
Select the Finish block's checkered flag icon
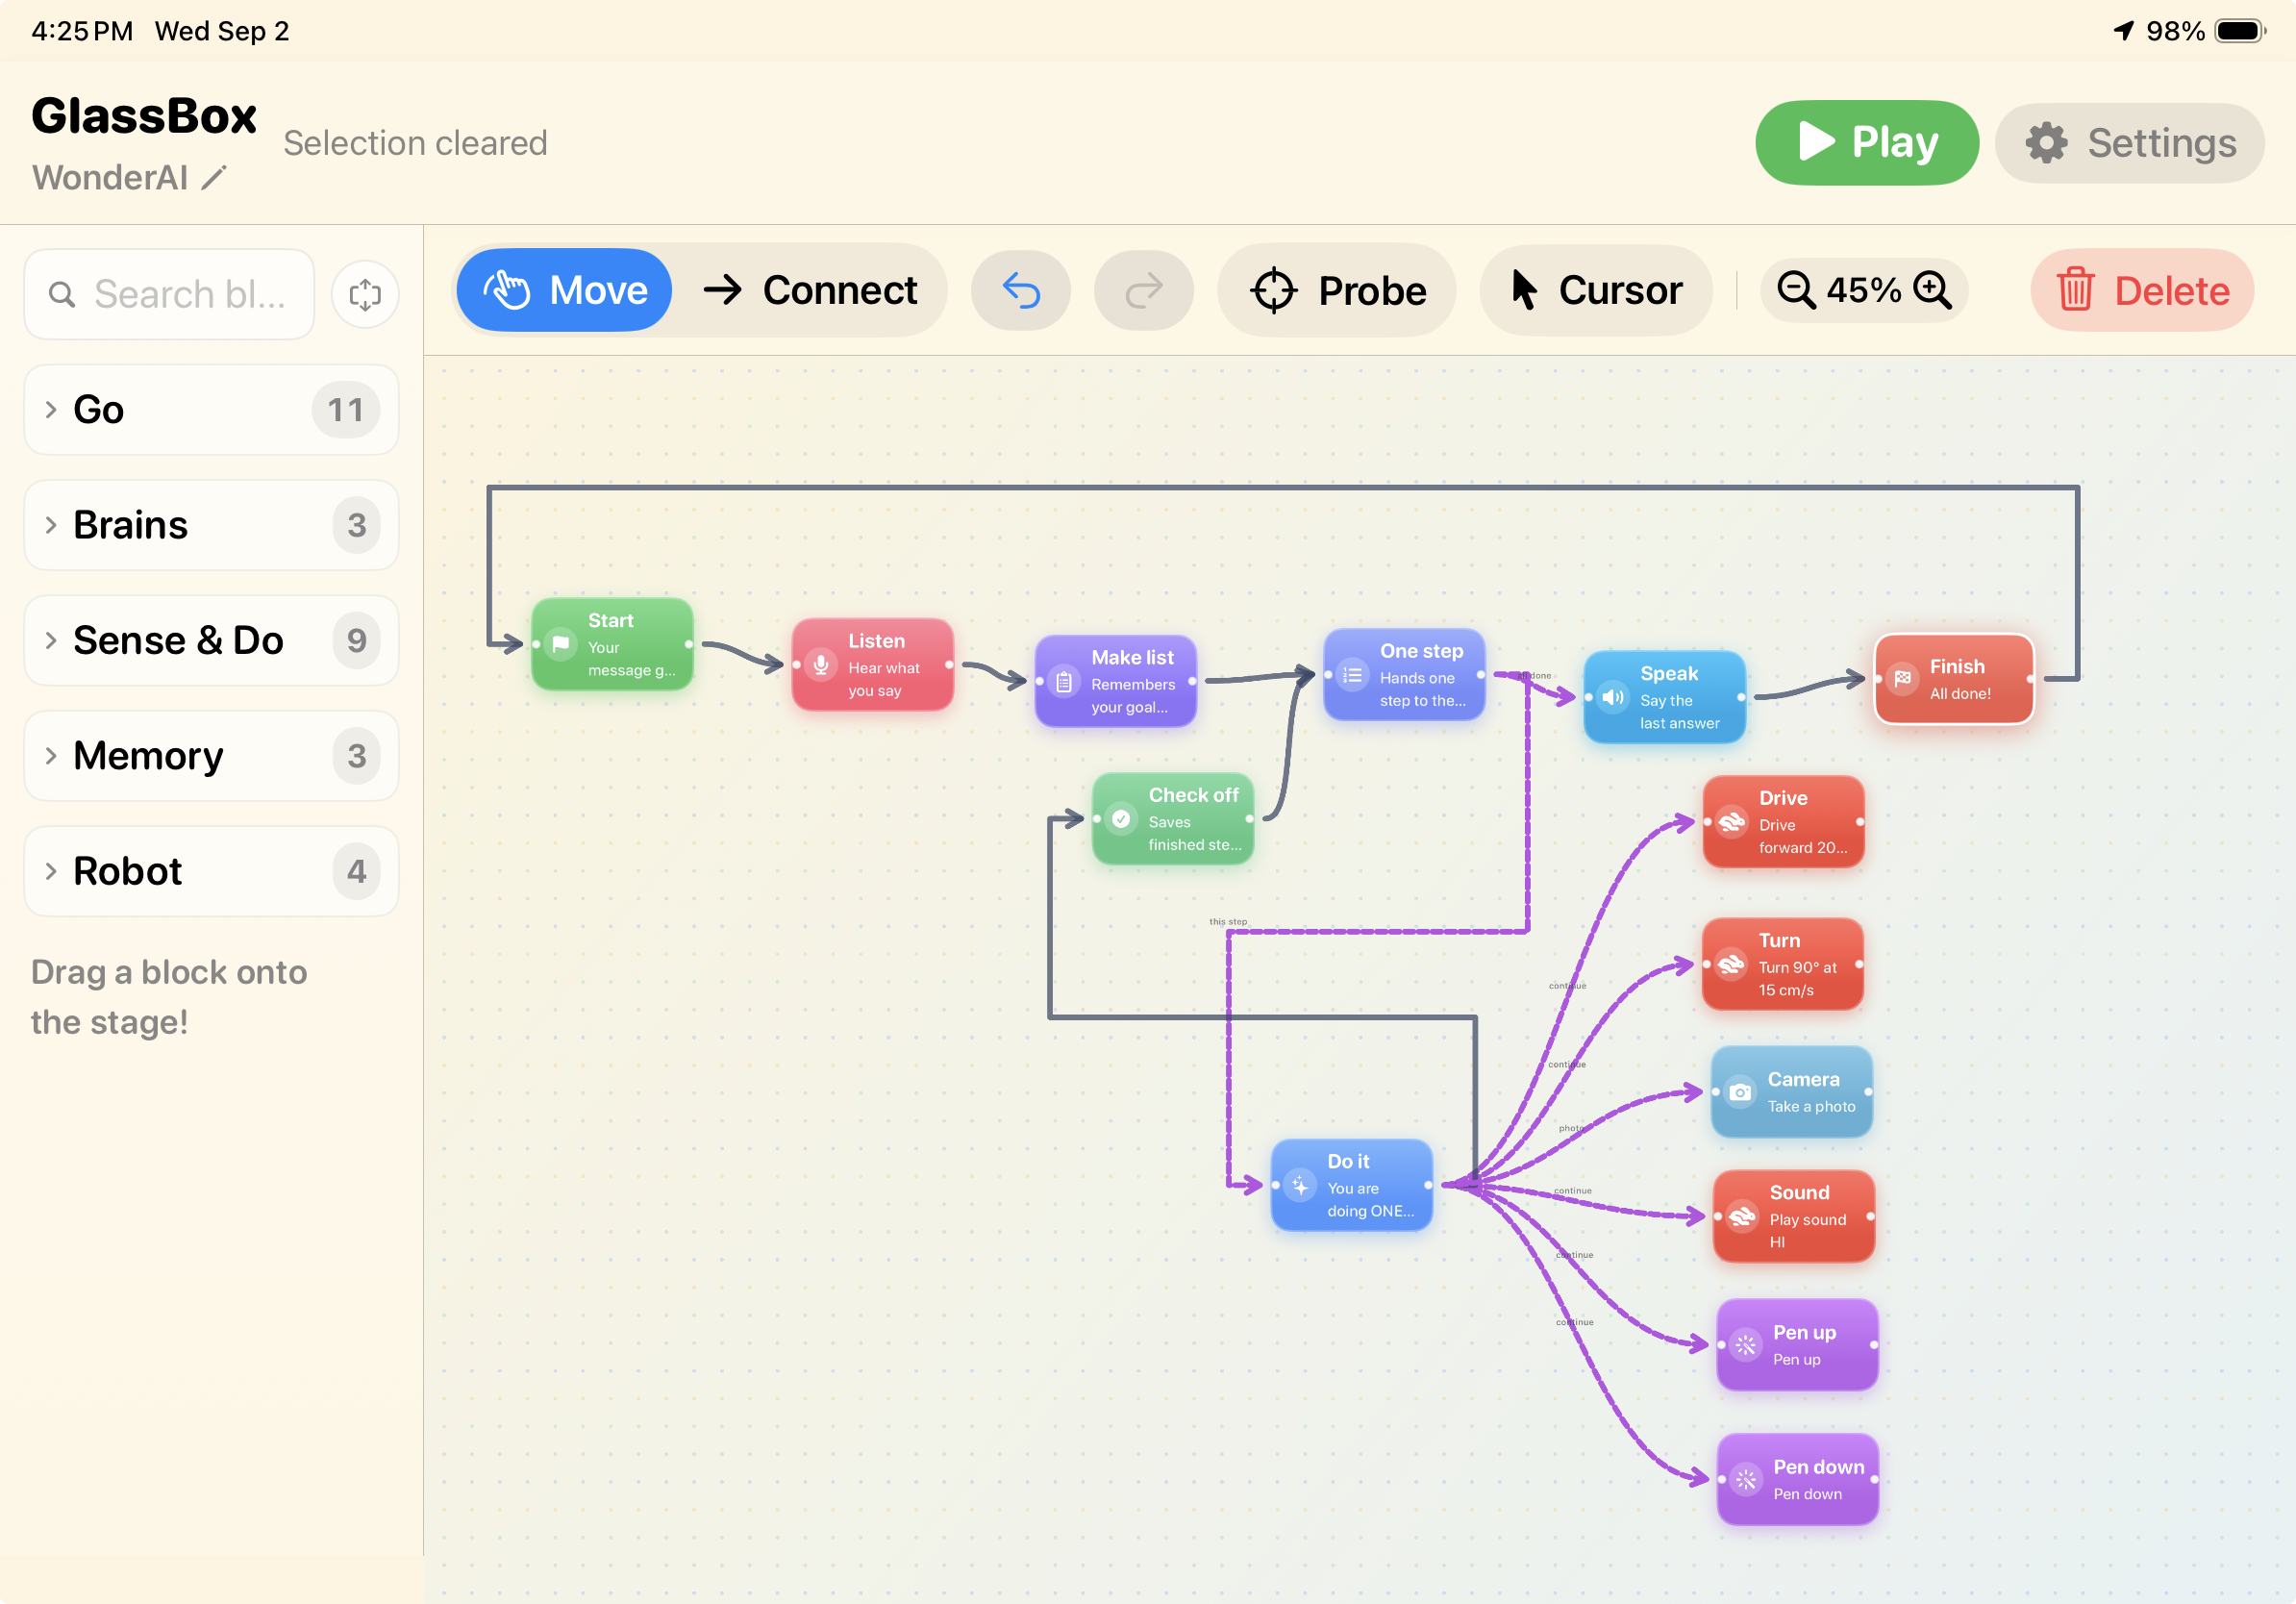tap(1903, 678)
